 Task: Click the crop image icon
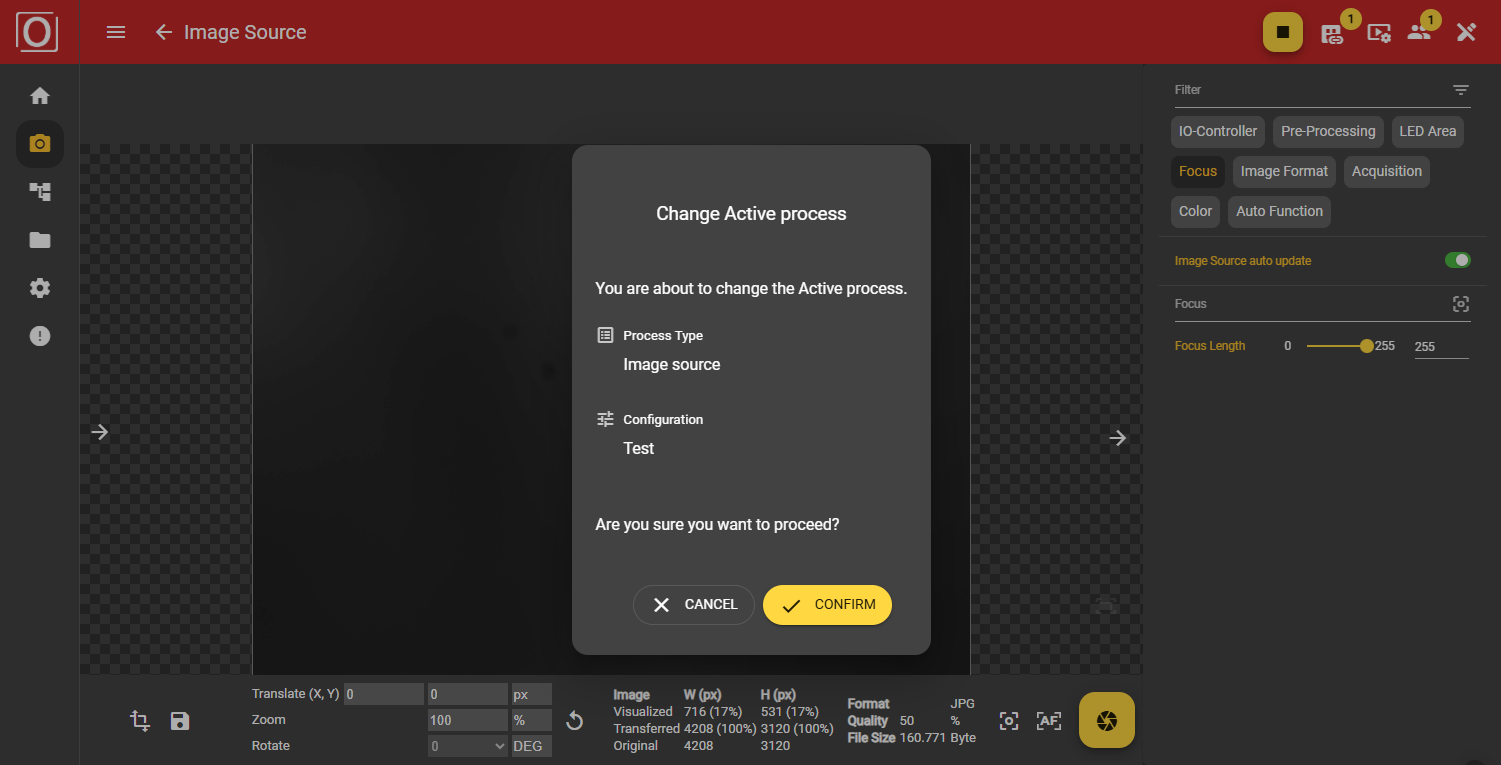tap(140, 720)
